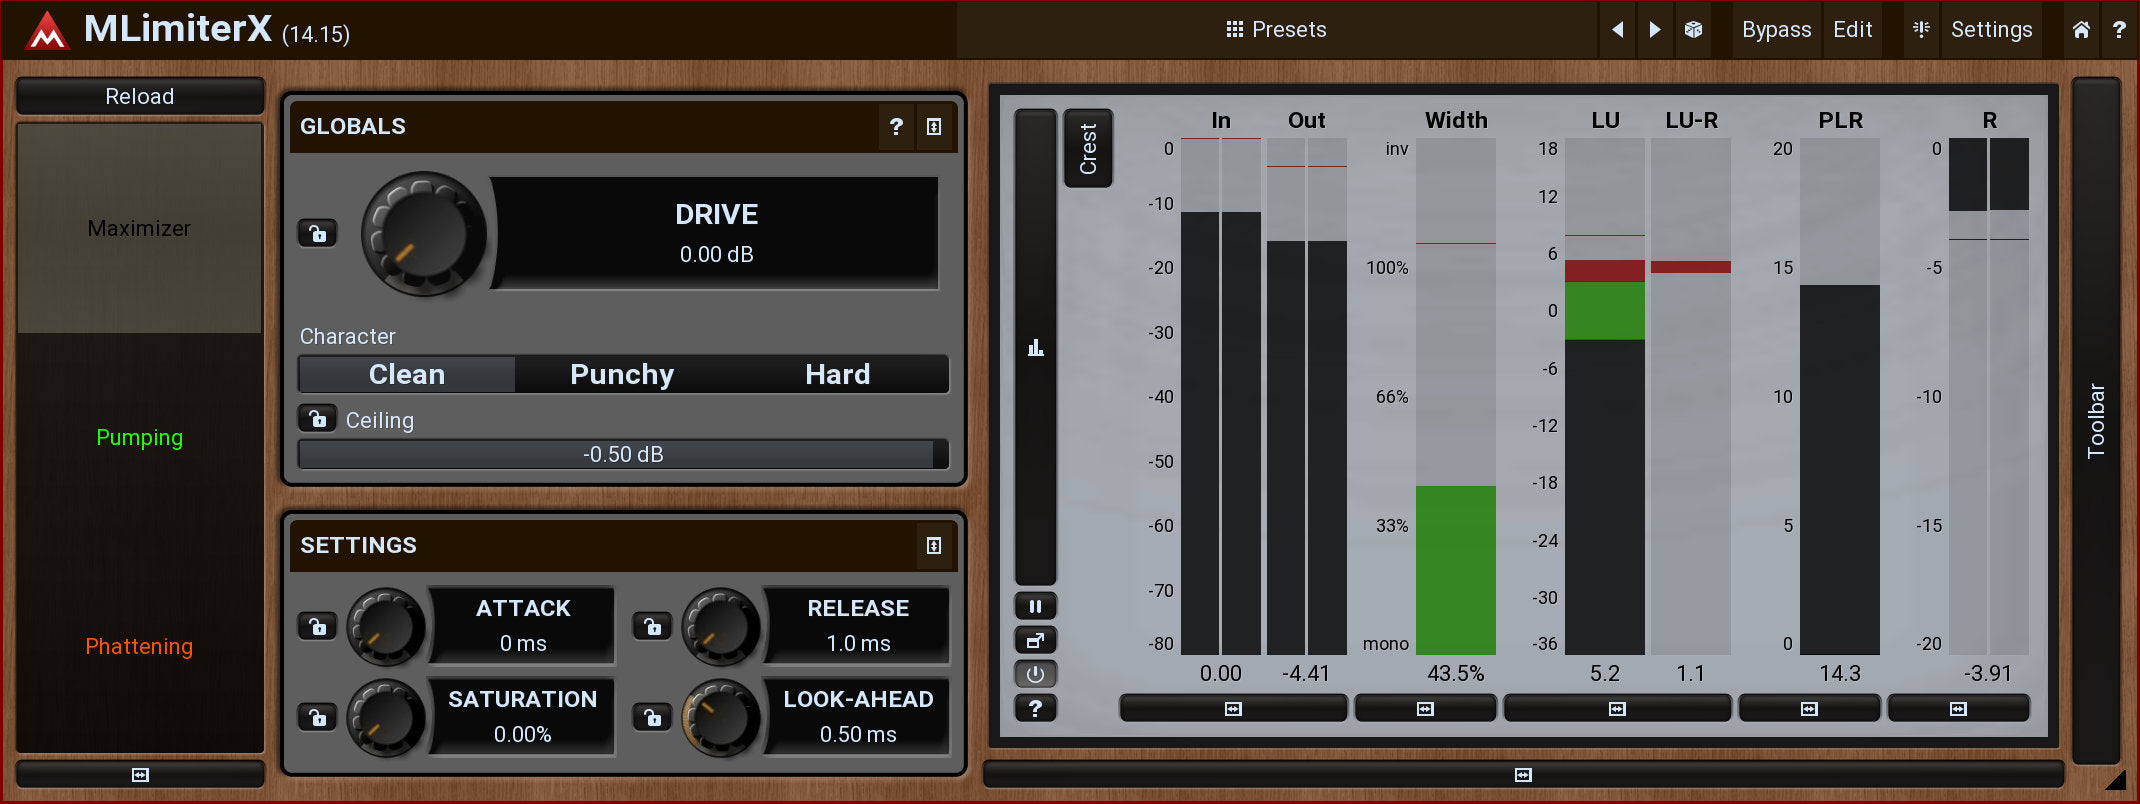Image resolution: width=2140 pixels, height=804 pixels.
Task: Click the random preset dice icon
Action: click(1693, 30)
